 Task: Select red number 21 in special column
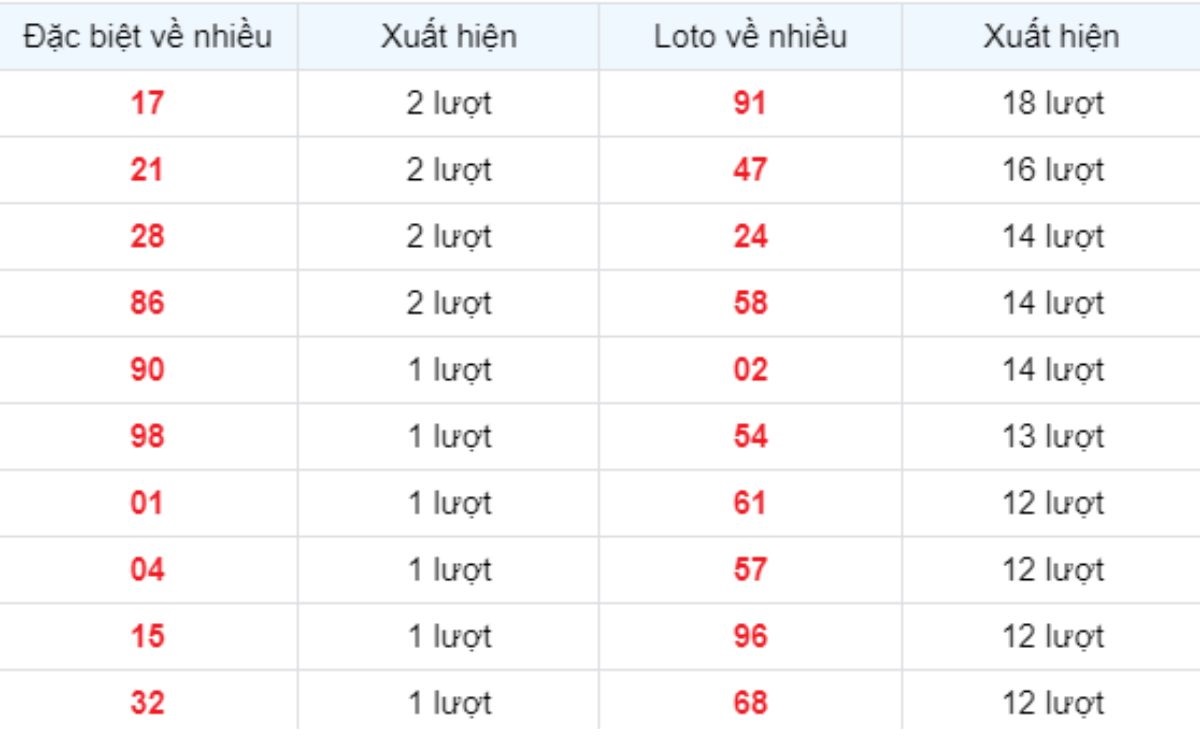(147, 170)
